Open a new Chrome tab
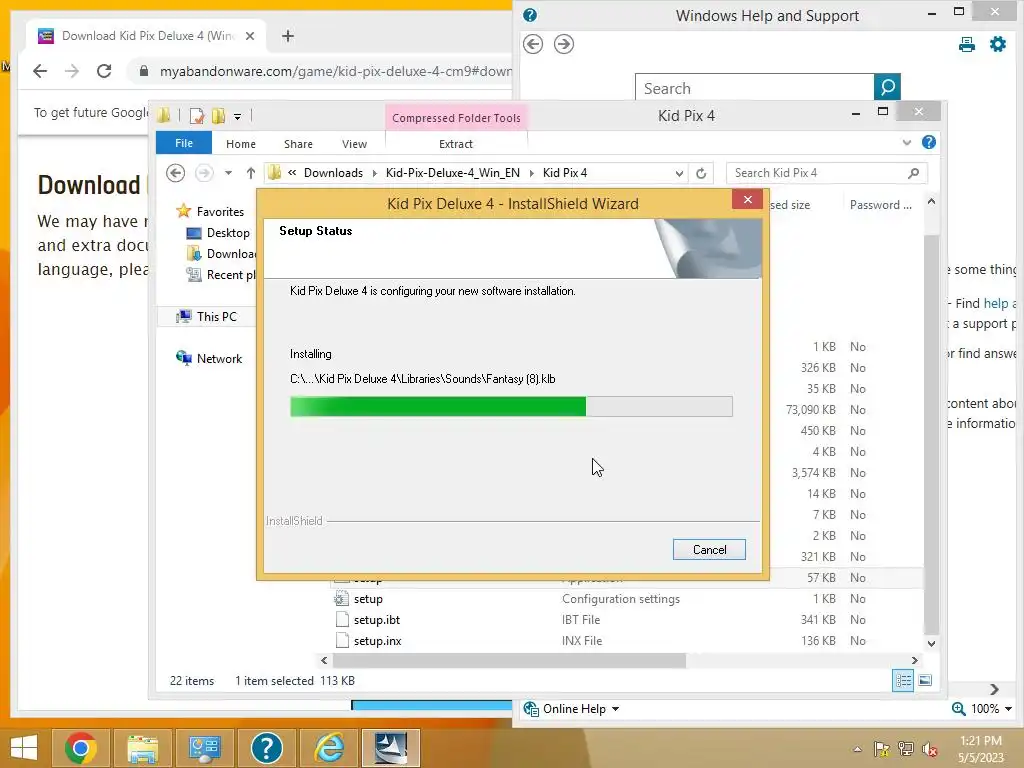Screen dimensions: 1024x768 coord(287,36)
